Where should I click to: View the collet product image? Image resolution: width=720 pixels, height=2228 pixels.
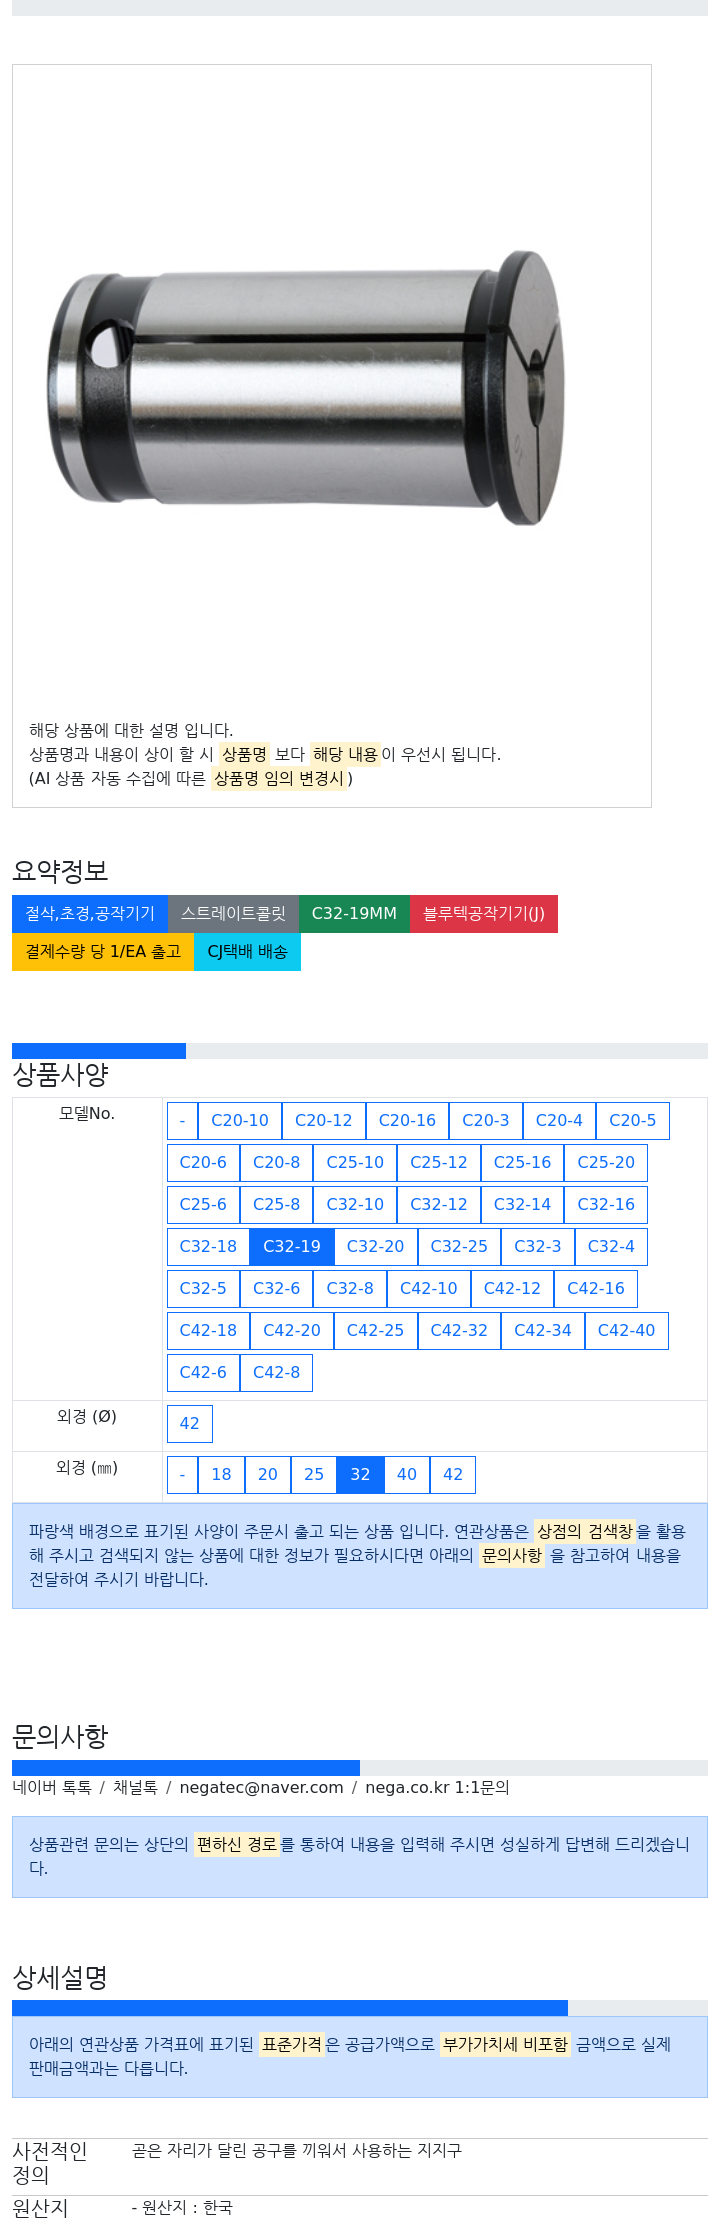coord(307,388)
